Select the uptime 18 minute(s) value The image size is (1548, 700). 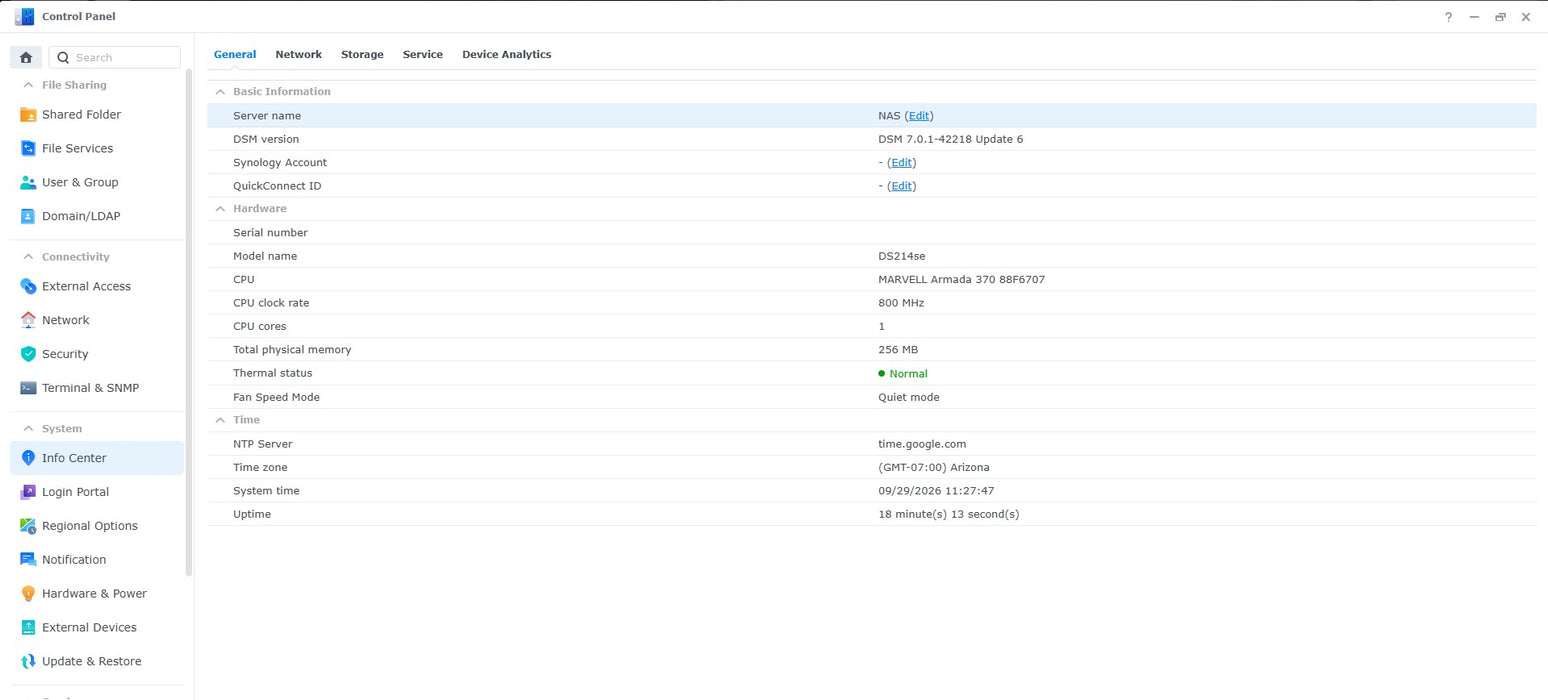[949, 515]
